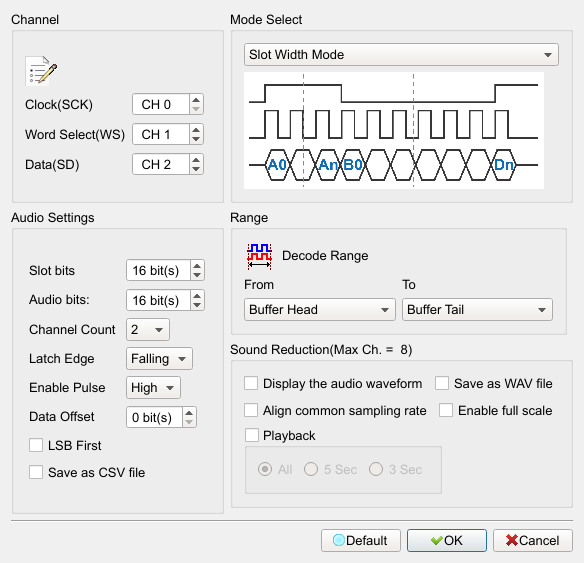584x563 pixels.
Task: Click the Cancel button
Action: click(x=533, y=540)
